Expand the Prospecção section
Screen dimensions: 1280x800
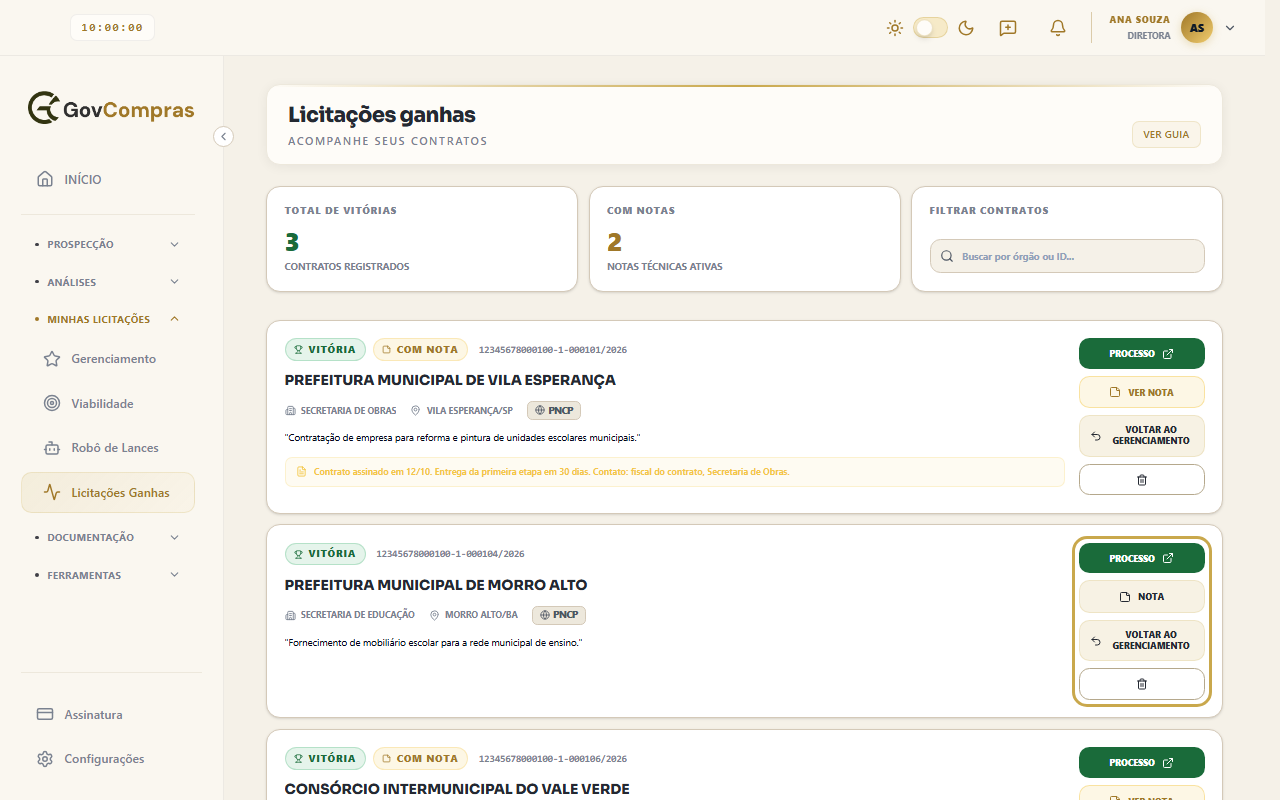click(x=108, y=244)
